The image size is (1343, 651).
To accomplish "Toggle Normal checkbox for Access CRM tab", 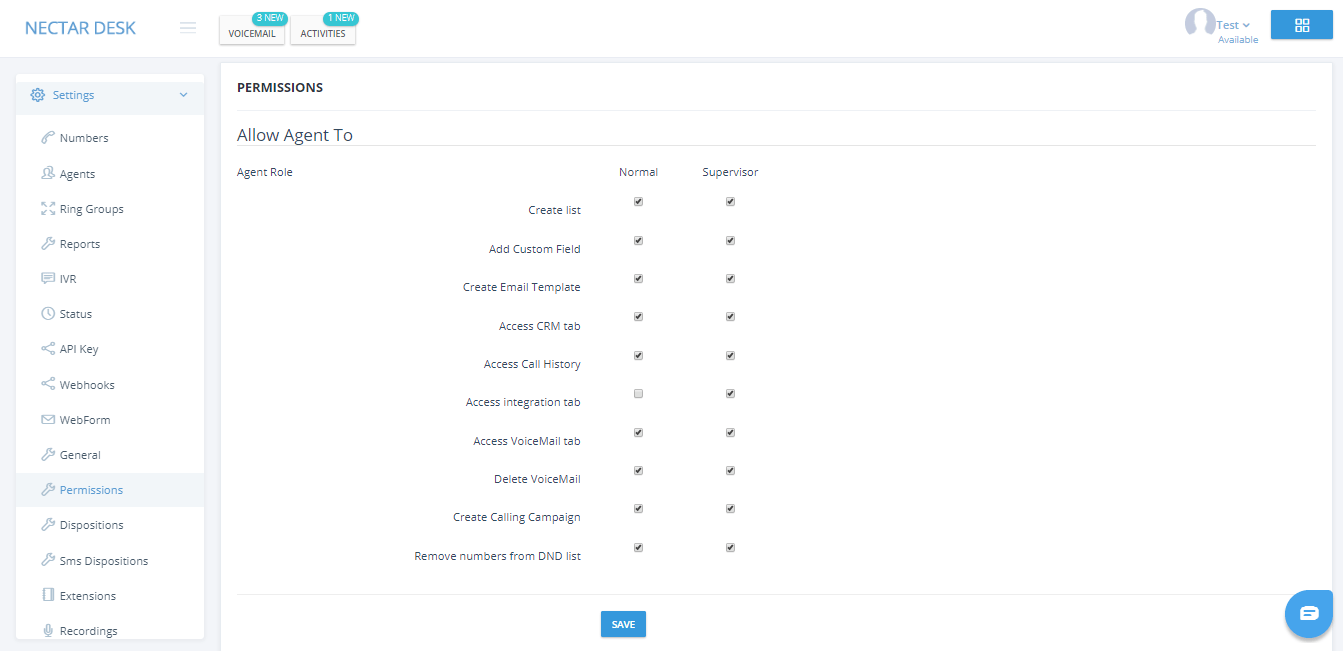I will [x=638, y=316].
